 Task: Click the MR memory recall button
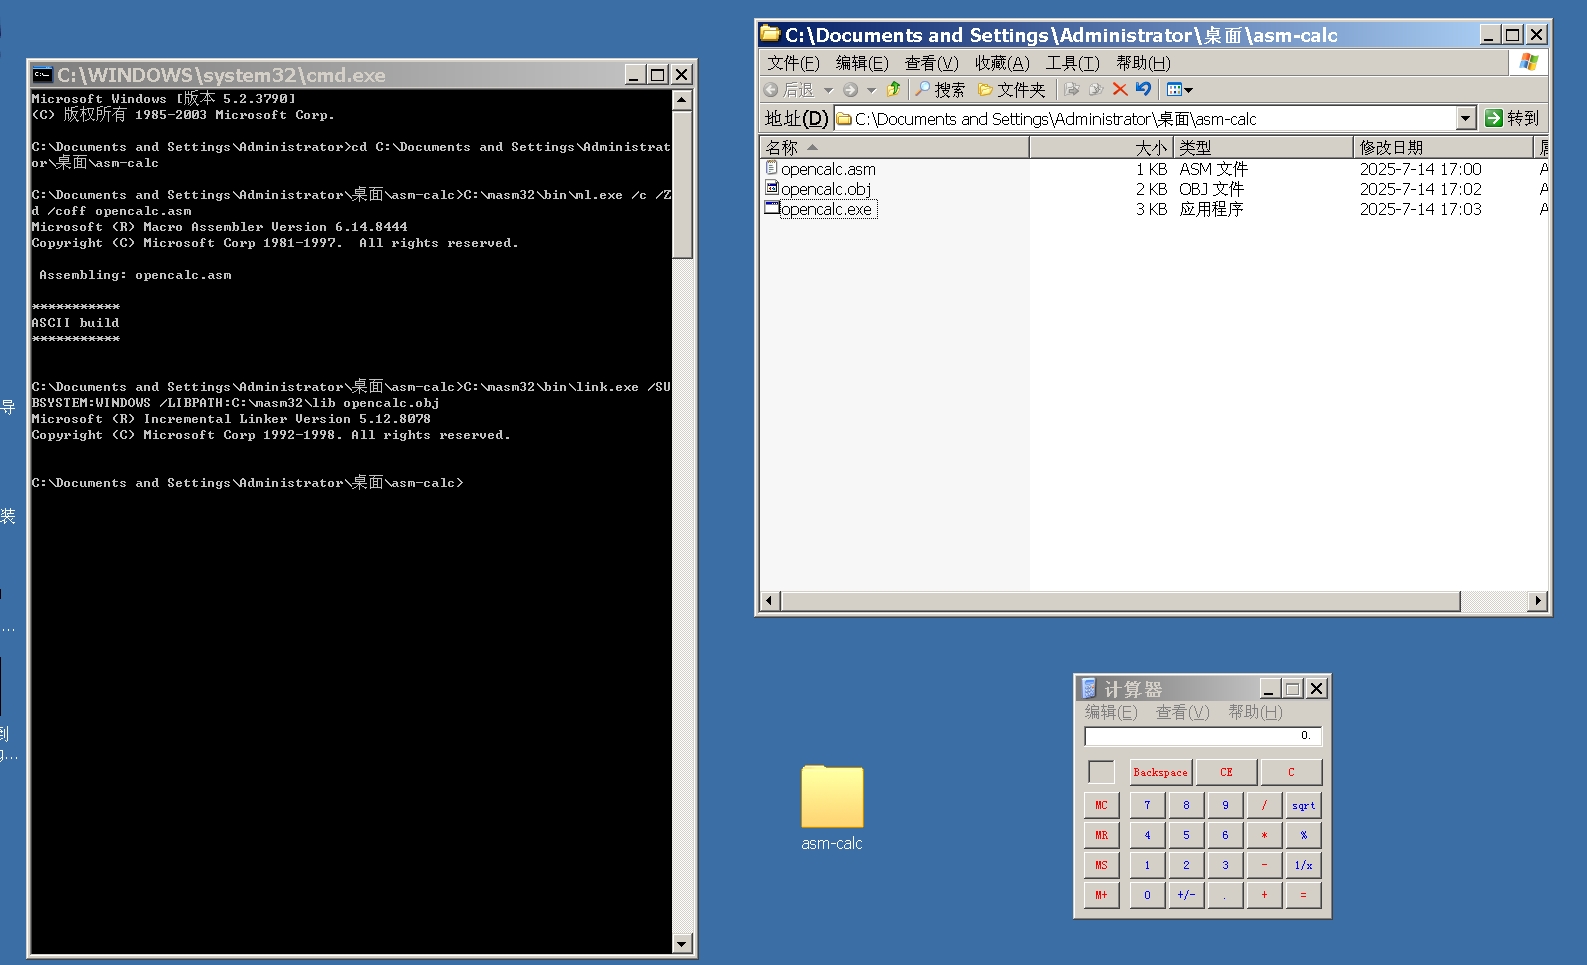point(1101,835)
